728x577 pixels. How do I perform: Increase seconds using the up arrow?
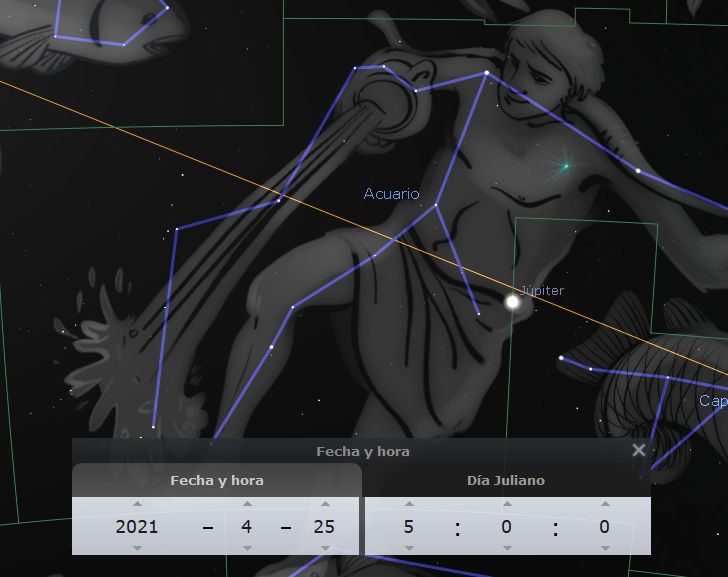tap(604, 503)
